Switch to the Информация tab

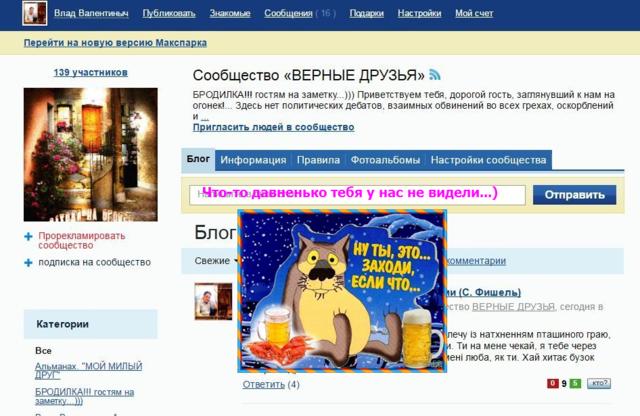point(253,160)
